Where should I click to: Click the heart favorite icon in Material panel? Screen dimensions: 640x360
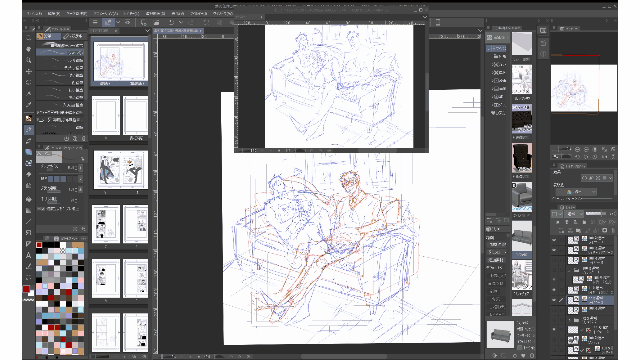(x=523, y=356)
